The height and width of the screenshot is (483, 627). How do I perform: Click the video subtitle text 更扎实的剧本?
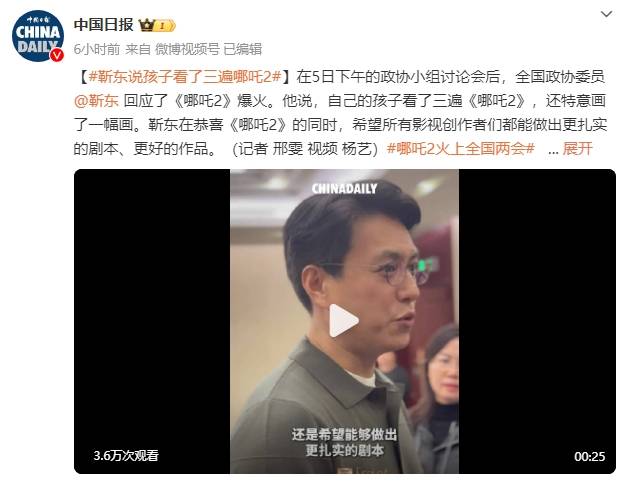point(344,451)
